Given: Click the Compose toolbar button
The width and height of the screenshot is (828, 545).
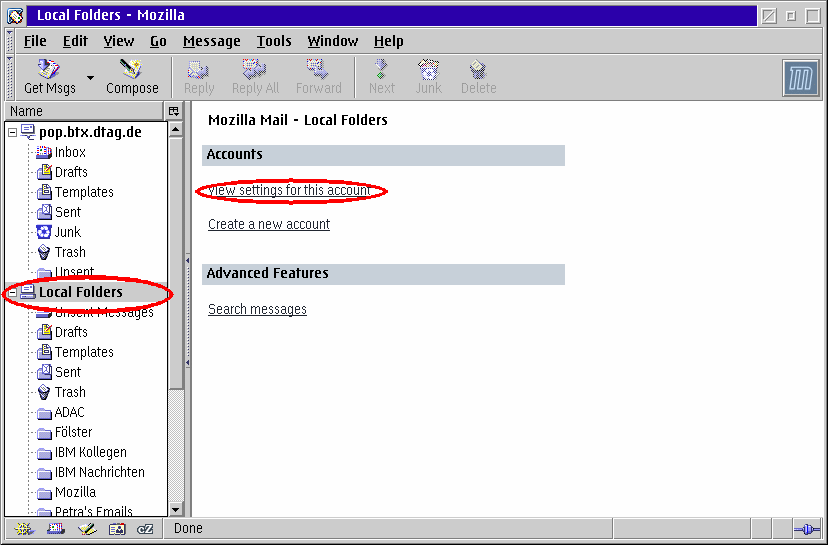Looking at the screenshot, I should pos(132,77).
